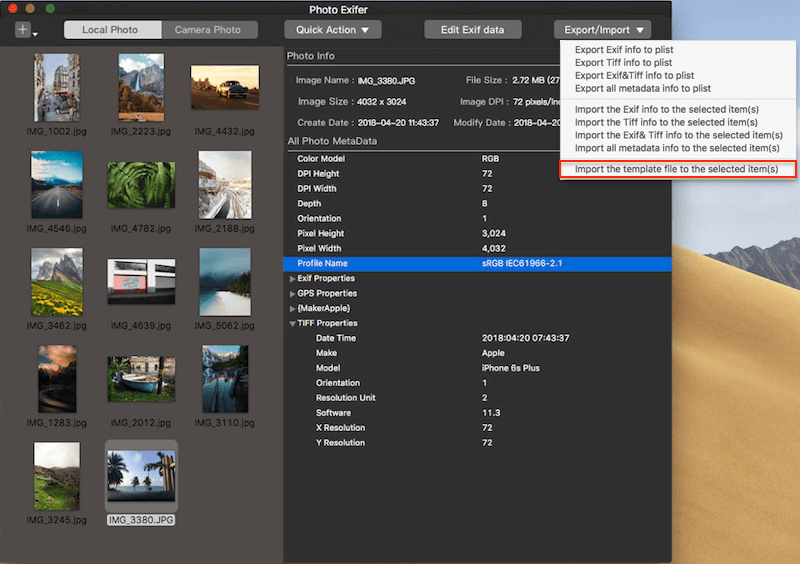Switch to the Local Photo tab
800x564 pixels.
[112, 30]
